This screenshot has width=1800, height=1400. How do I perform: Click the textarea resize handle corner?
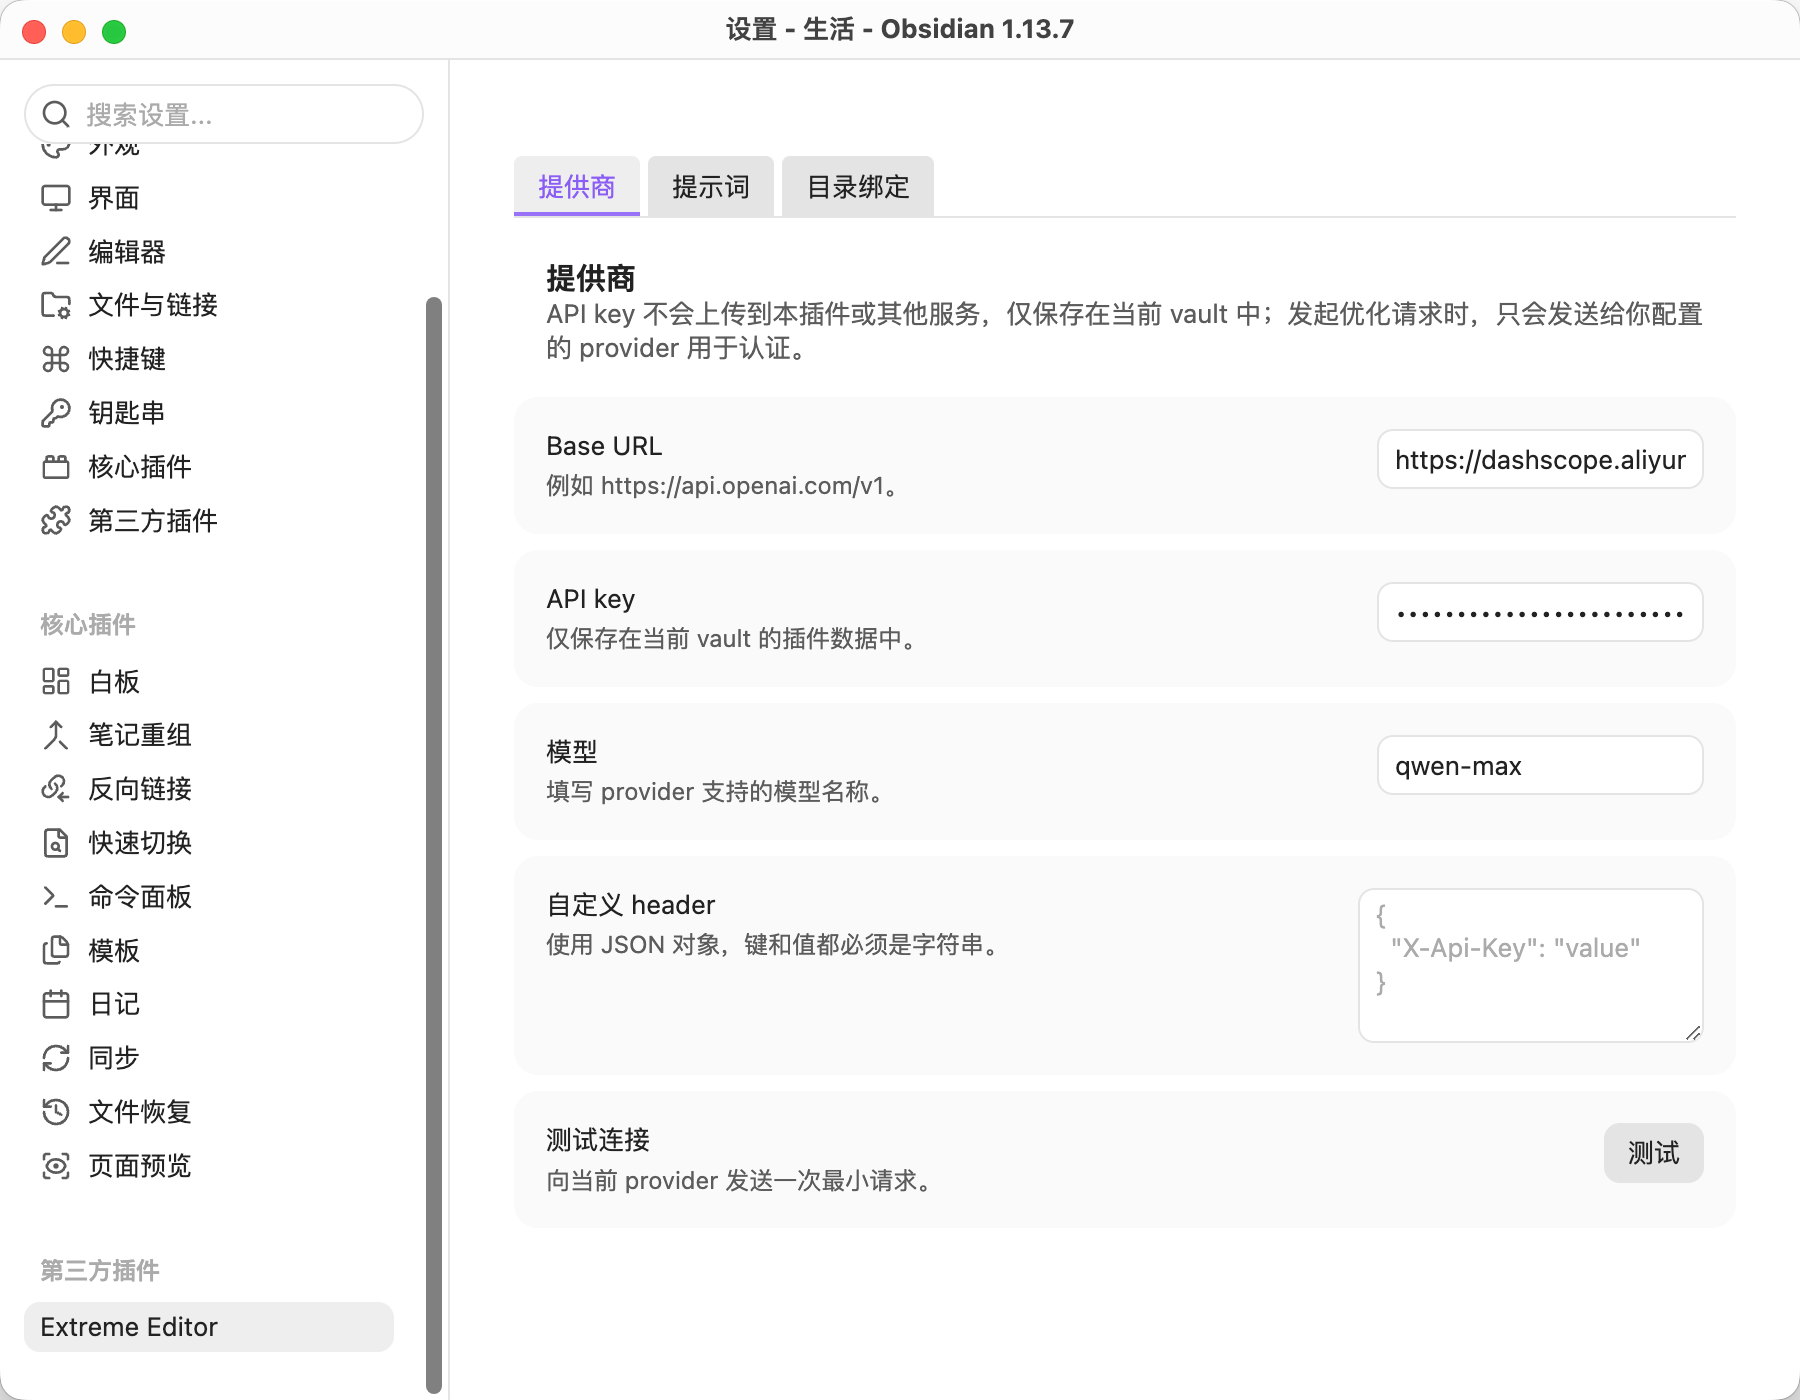click(x=1693, y=1032)
